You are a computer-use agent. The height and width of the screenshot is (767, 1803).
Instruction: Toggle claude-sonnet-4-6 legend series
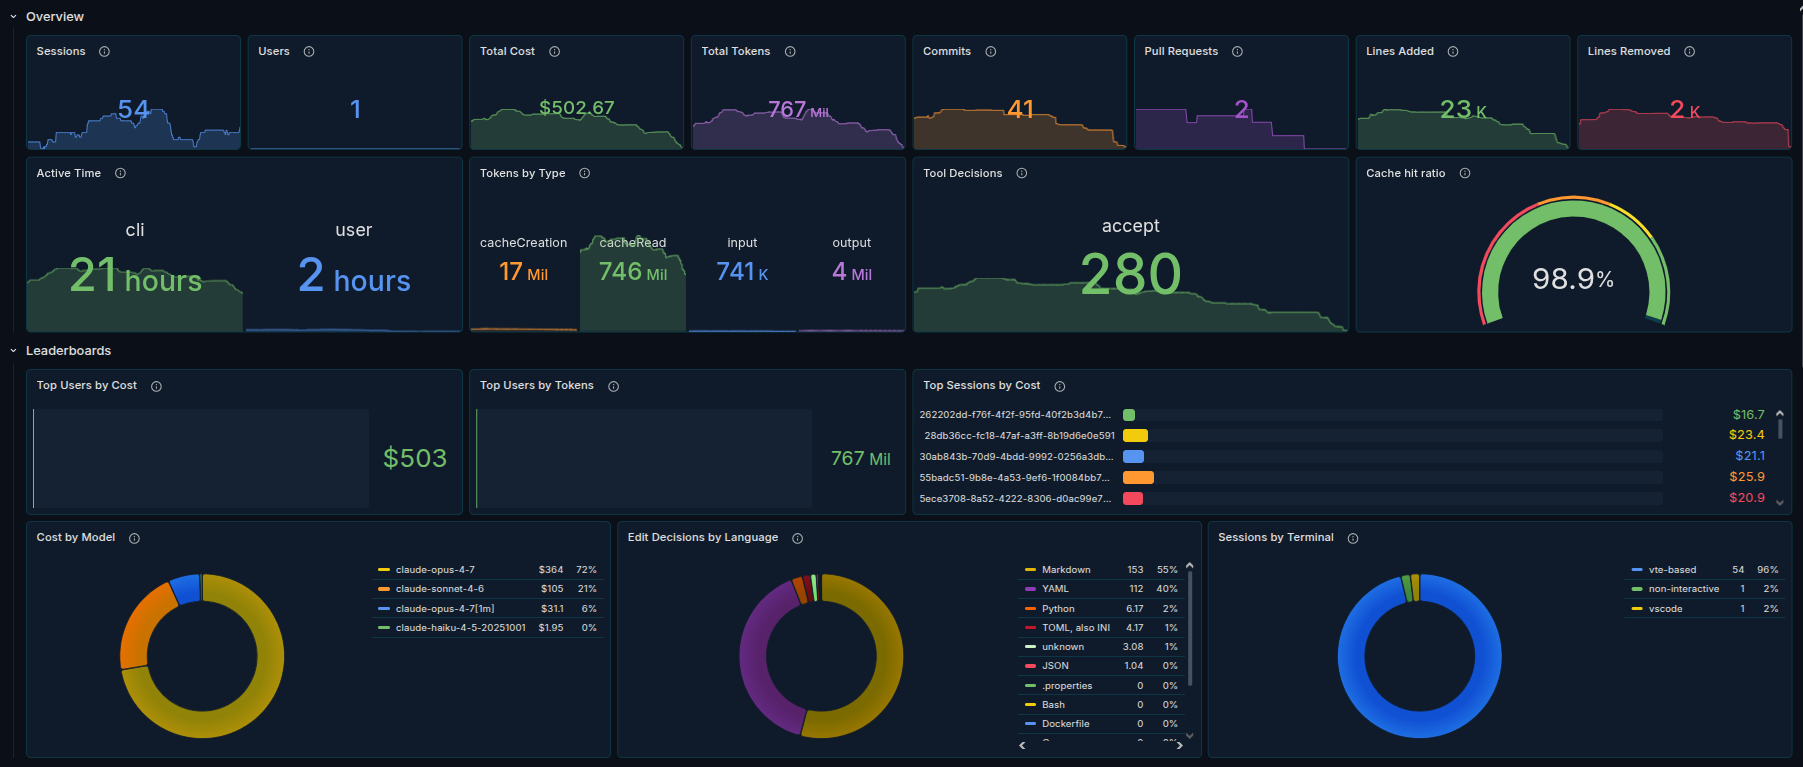pos(440,589)
